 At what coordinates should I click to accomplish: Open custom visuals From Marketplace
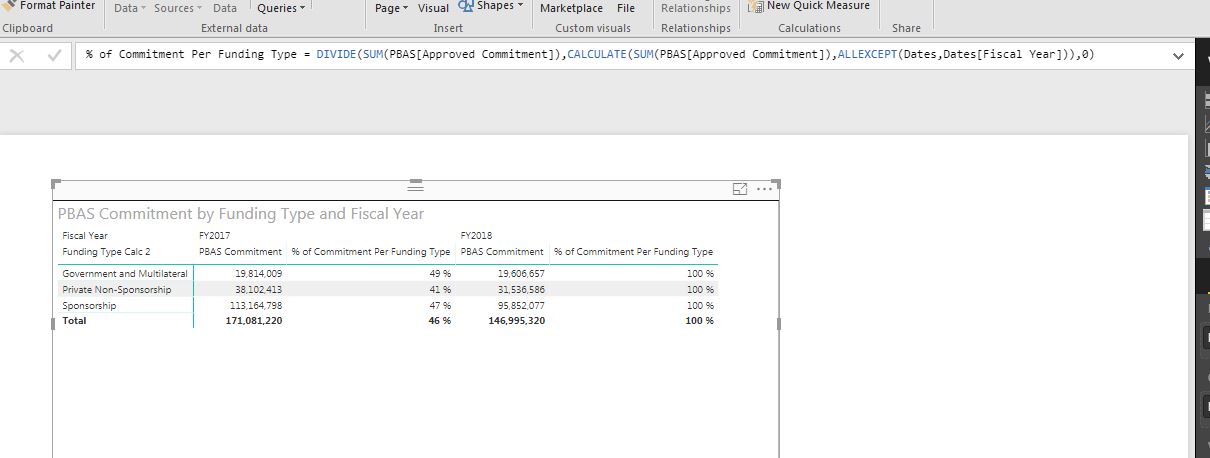coord(571,8)
